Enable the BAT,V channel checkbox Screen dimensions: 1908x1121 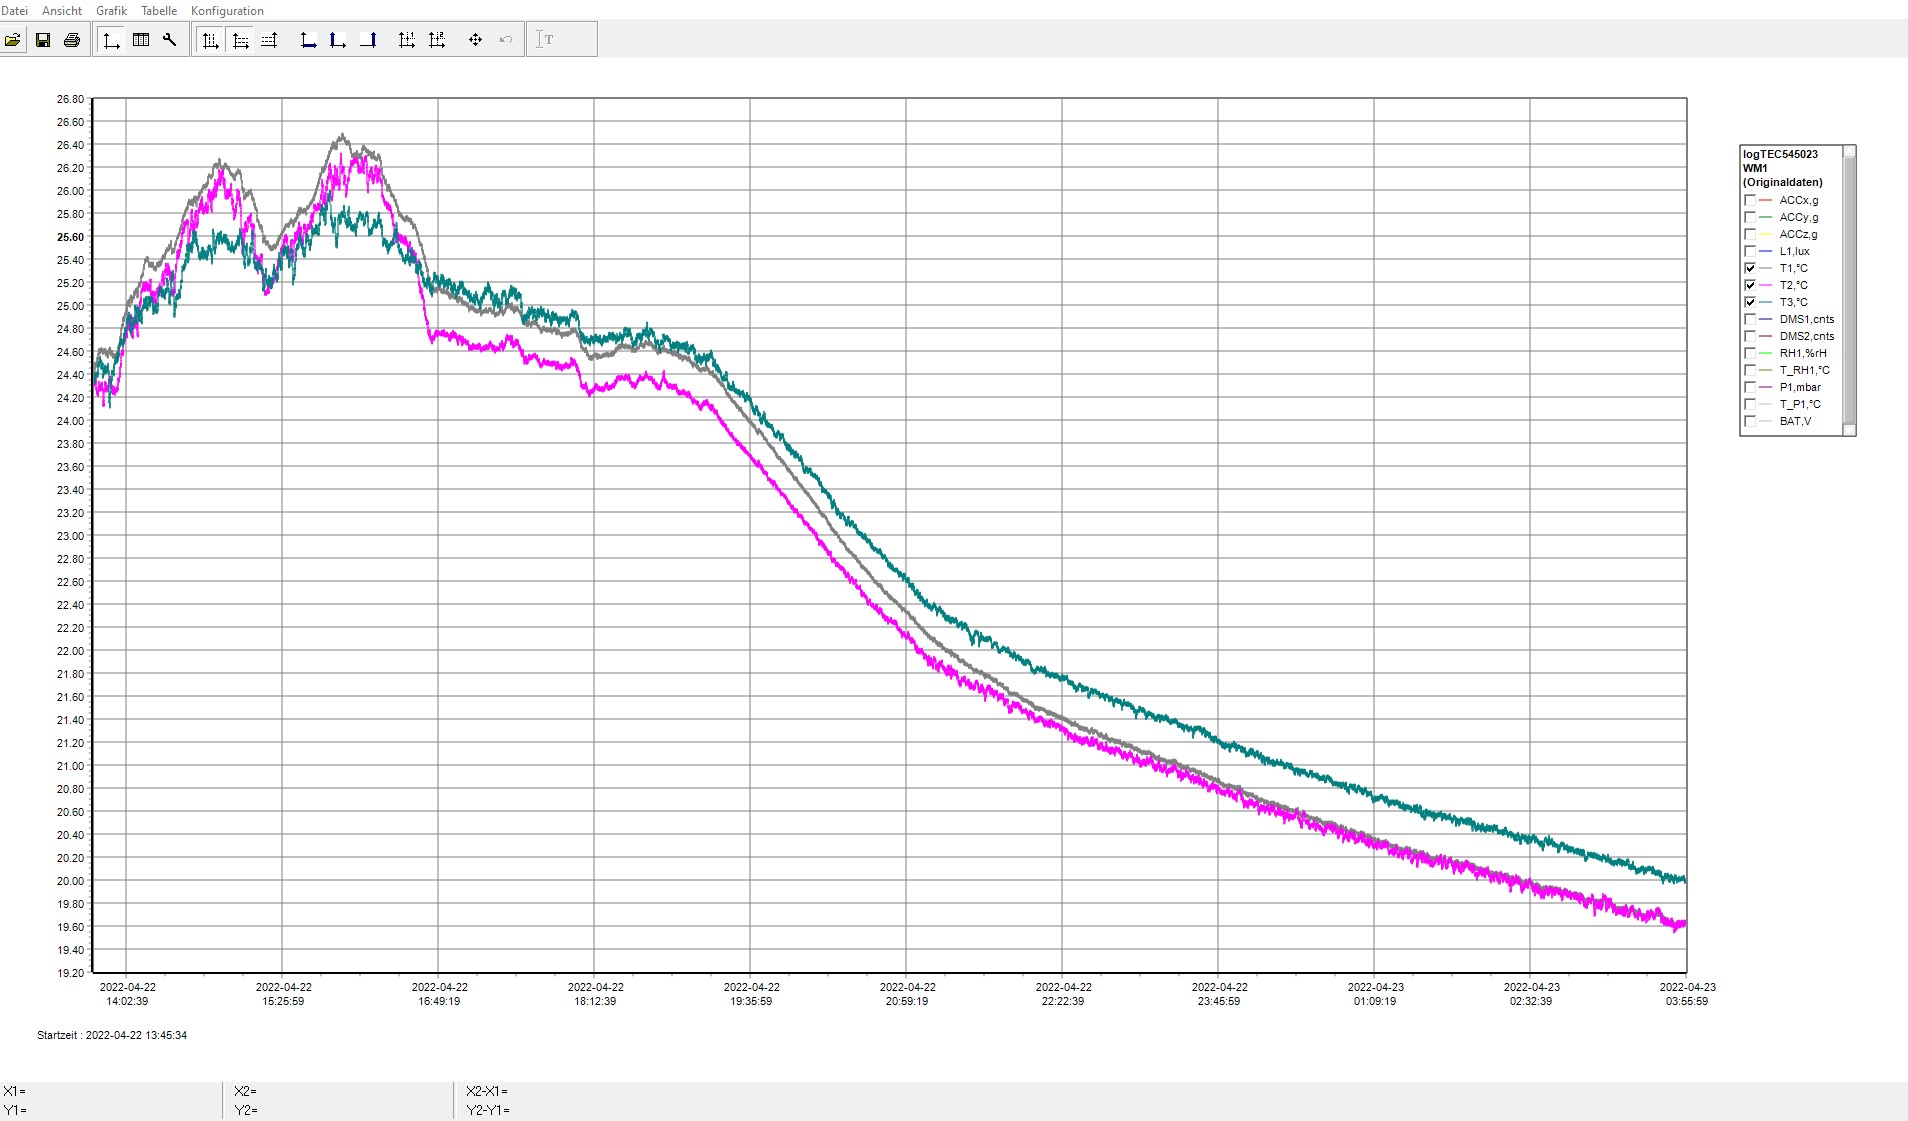point(1750,421)
